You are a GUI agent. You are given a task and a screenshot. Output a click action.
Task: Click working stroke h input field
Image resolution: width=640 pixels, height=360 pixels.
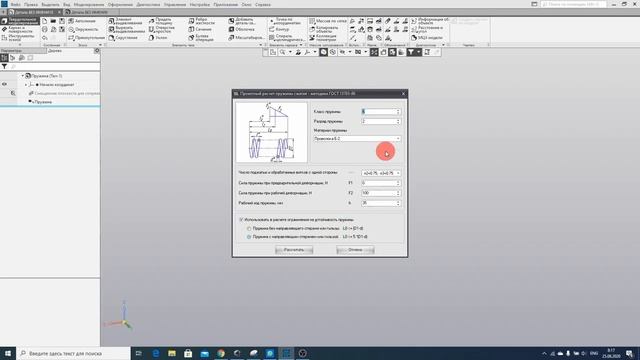[378, 203]
